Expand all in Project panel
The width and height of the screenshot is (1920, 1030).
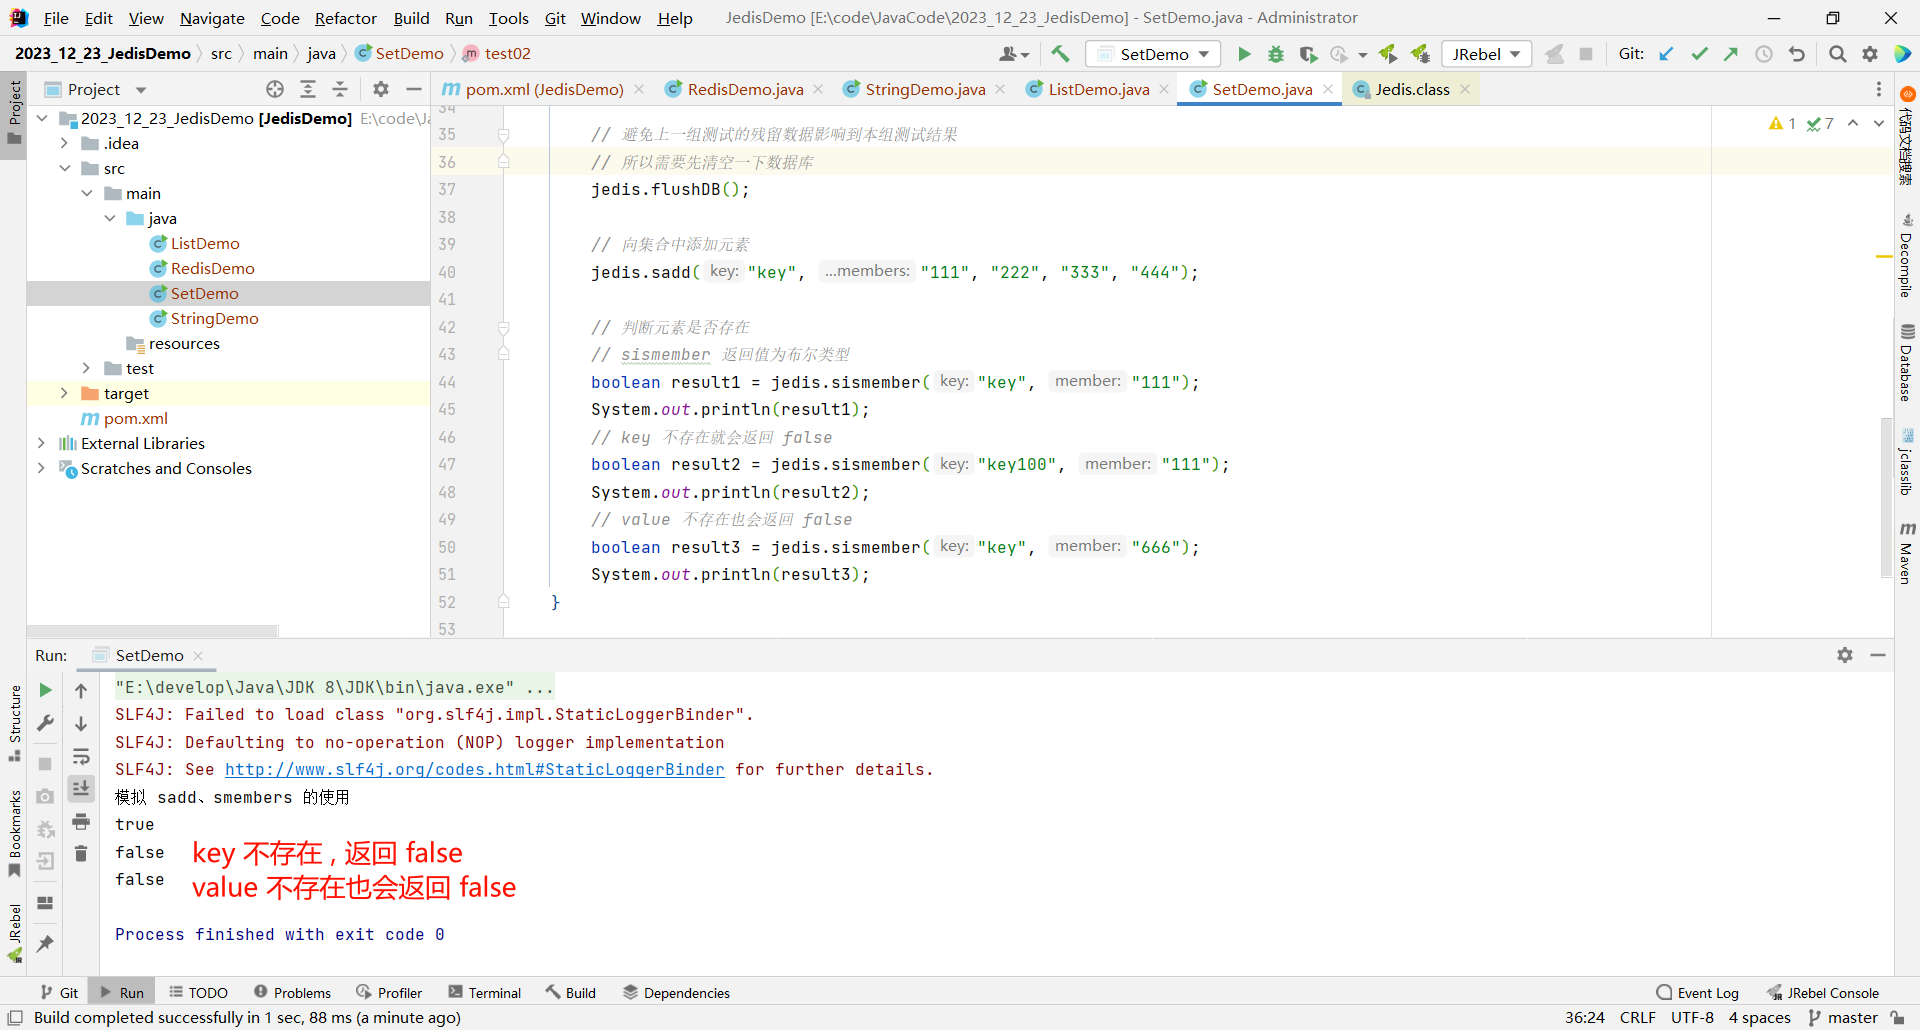click(x=308, y=89)
